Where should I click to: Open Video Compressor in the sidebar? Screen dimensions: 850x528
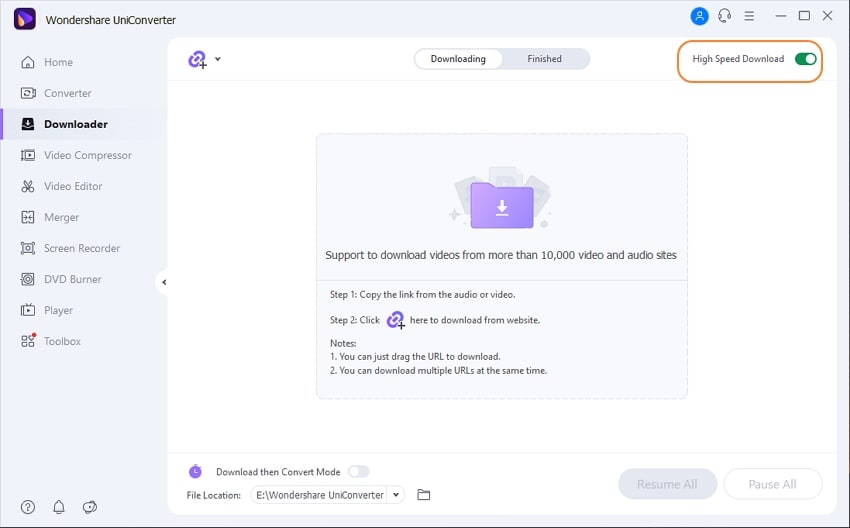(87, 155)
